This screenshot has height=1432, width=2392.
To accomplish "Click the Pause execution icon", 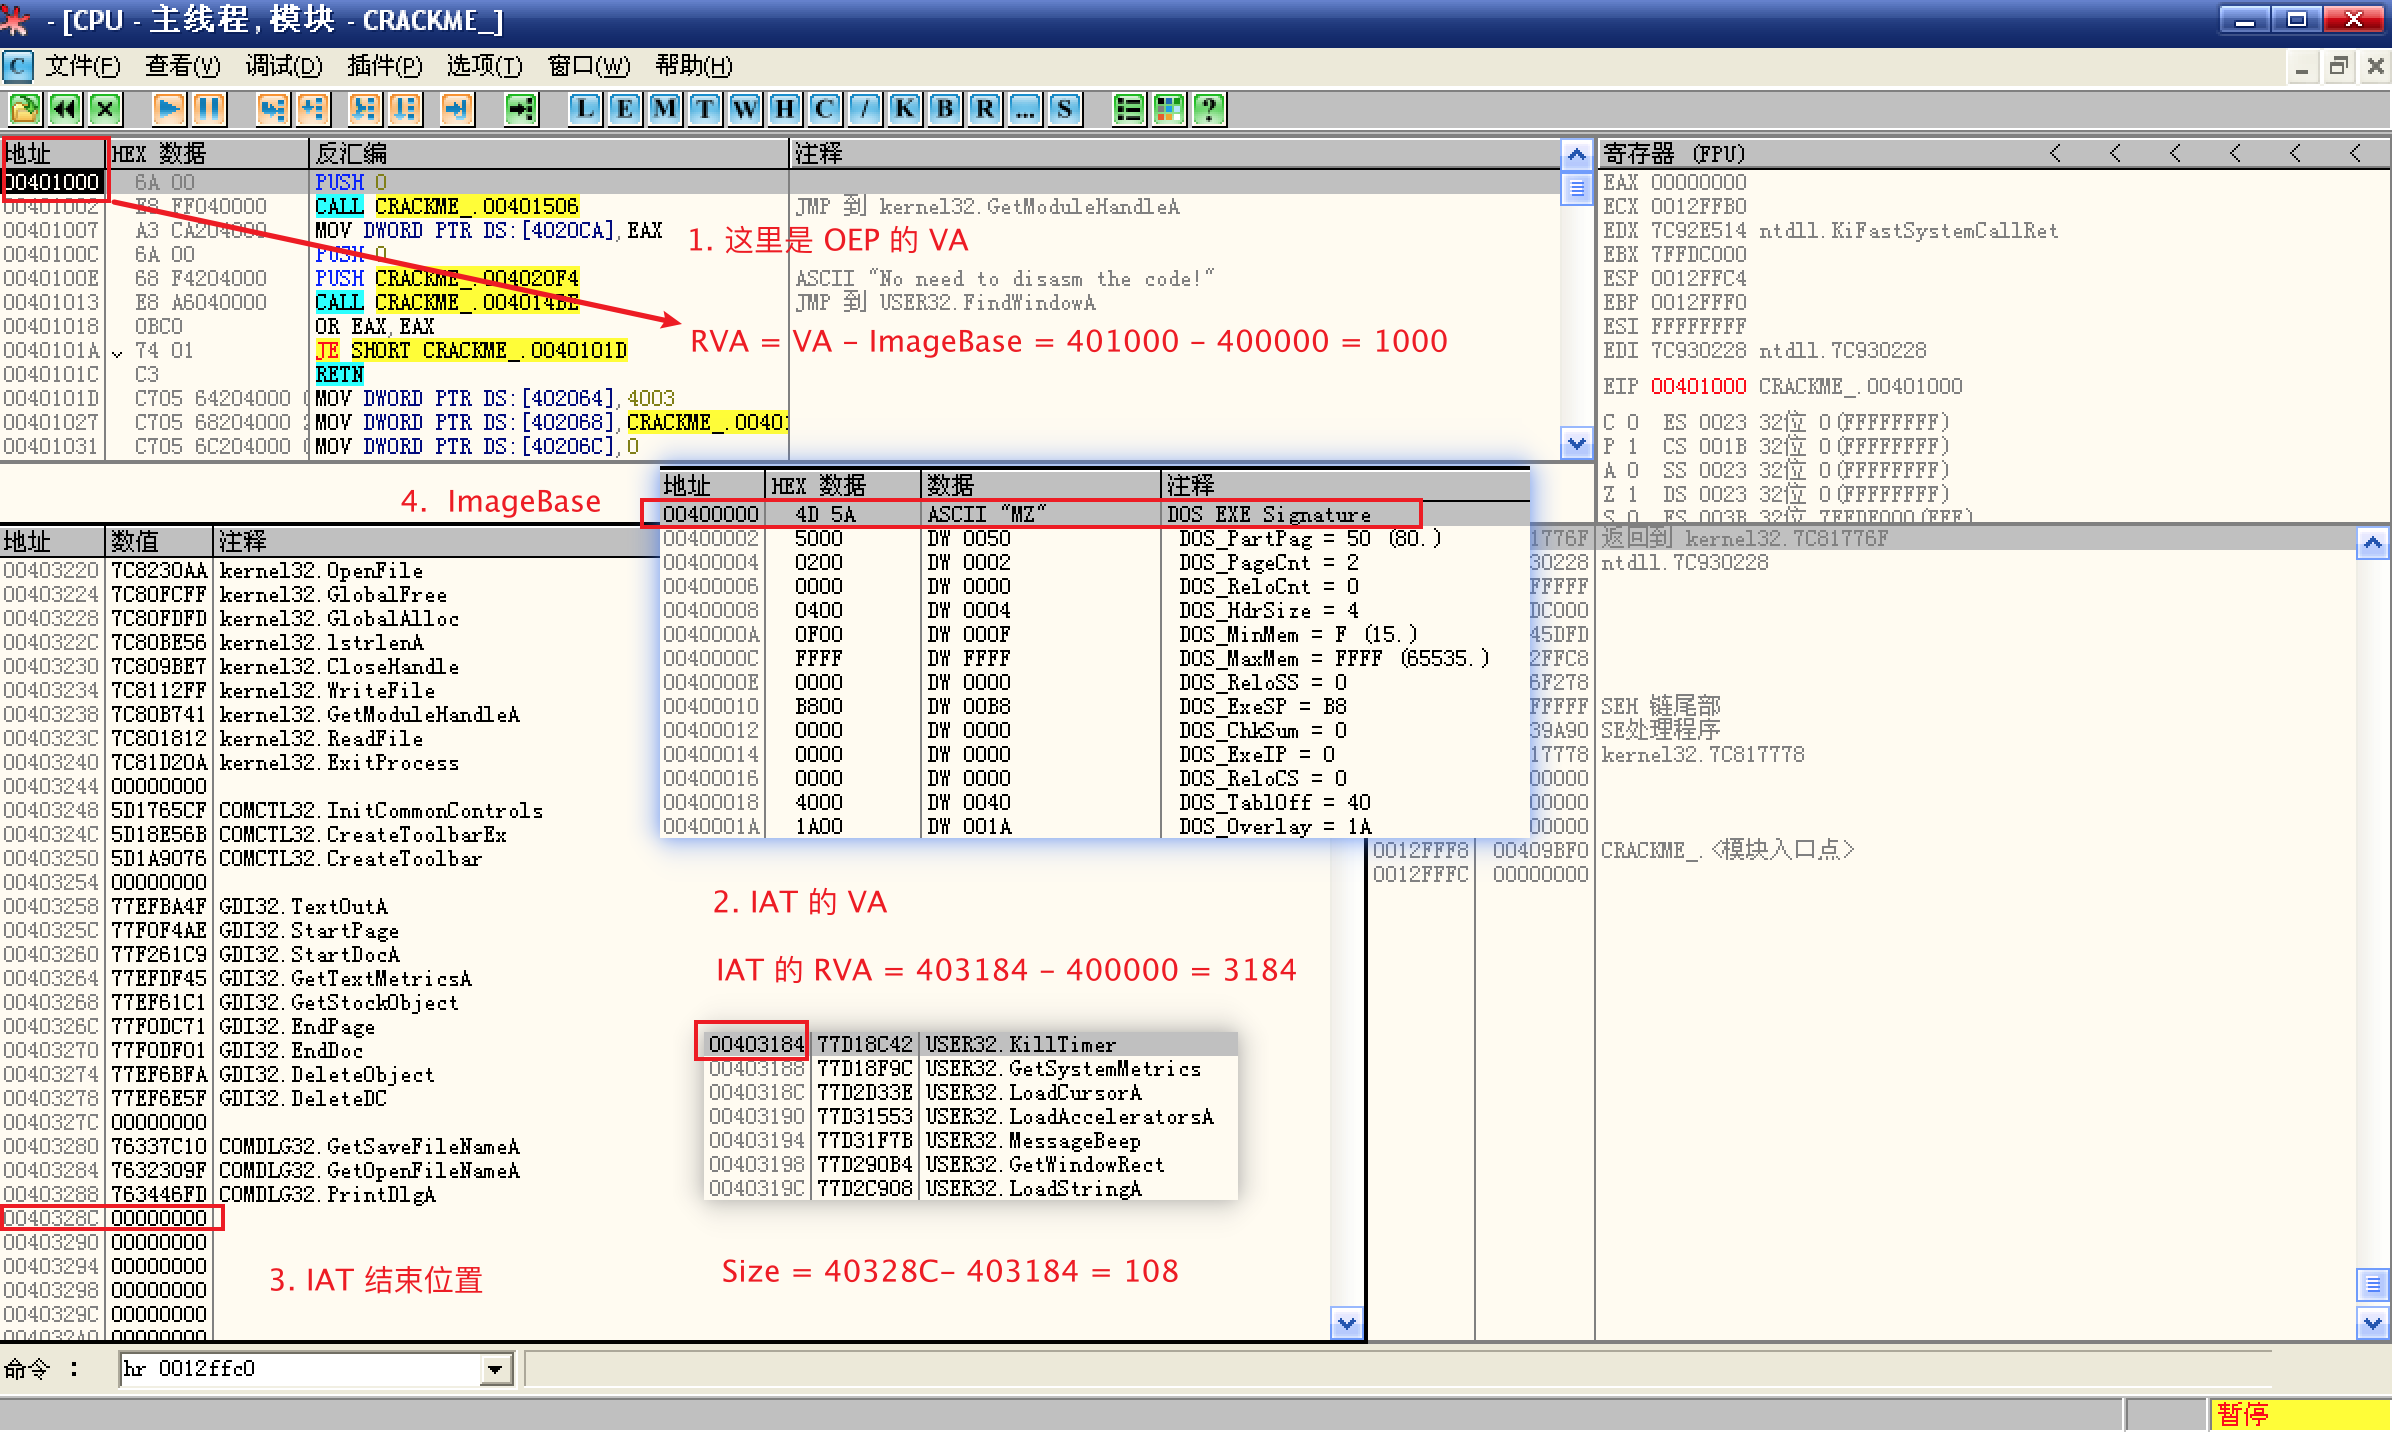I will coord(210,108).
